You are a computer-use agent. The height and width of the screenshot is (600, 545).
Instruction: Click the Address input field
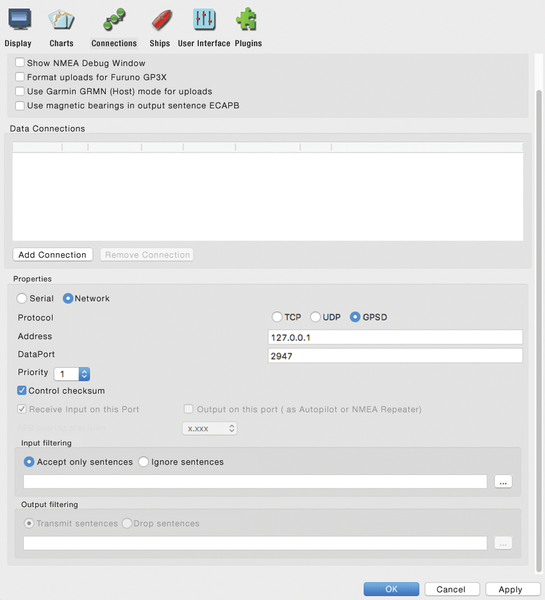tap(395, 337)
